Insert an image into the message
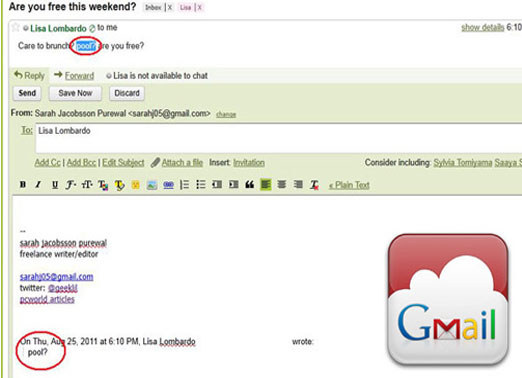The image size is (522, 378). tap(152, 185)
